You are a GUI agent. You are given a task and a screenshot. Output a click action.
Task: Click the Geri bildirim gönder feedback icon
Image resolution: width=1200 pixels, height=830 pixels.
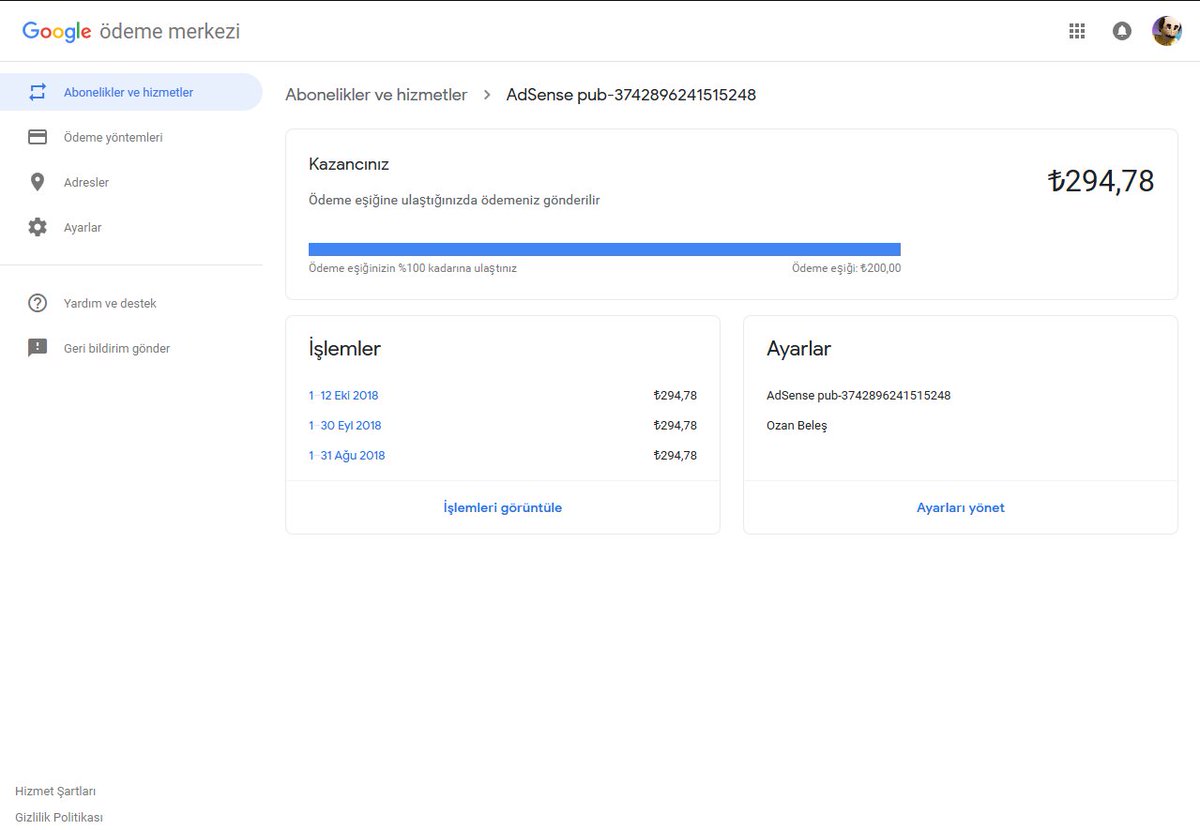coord(37,348)
